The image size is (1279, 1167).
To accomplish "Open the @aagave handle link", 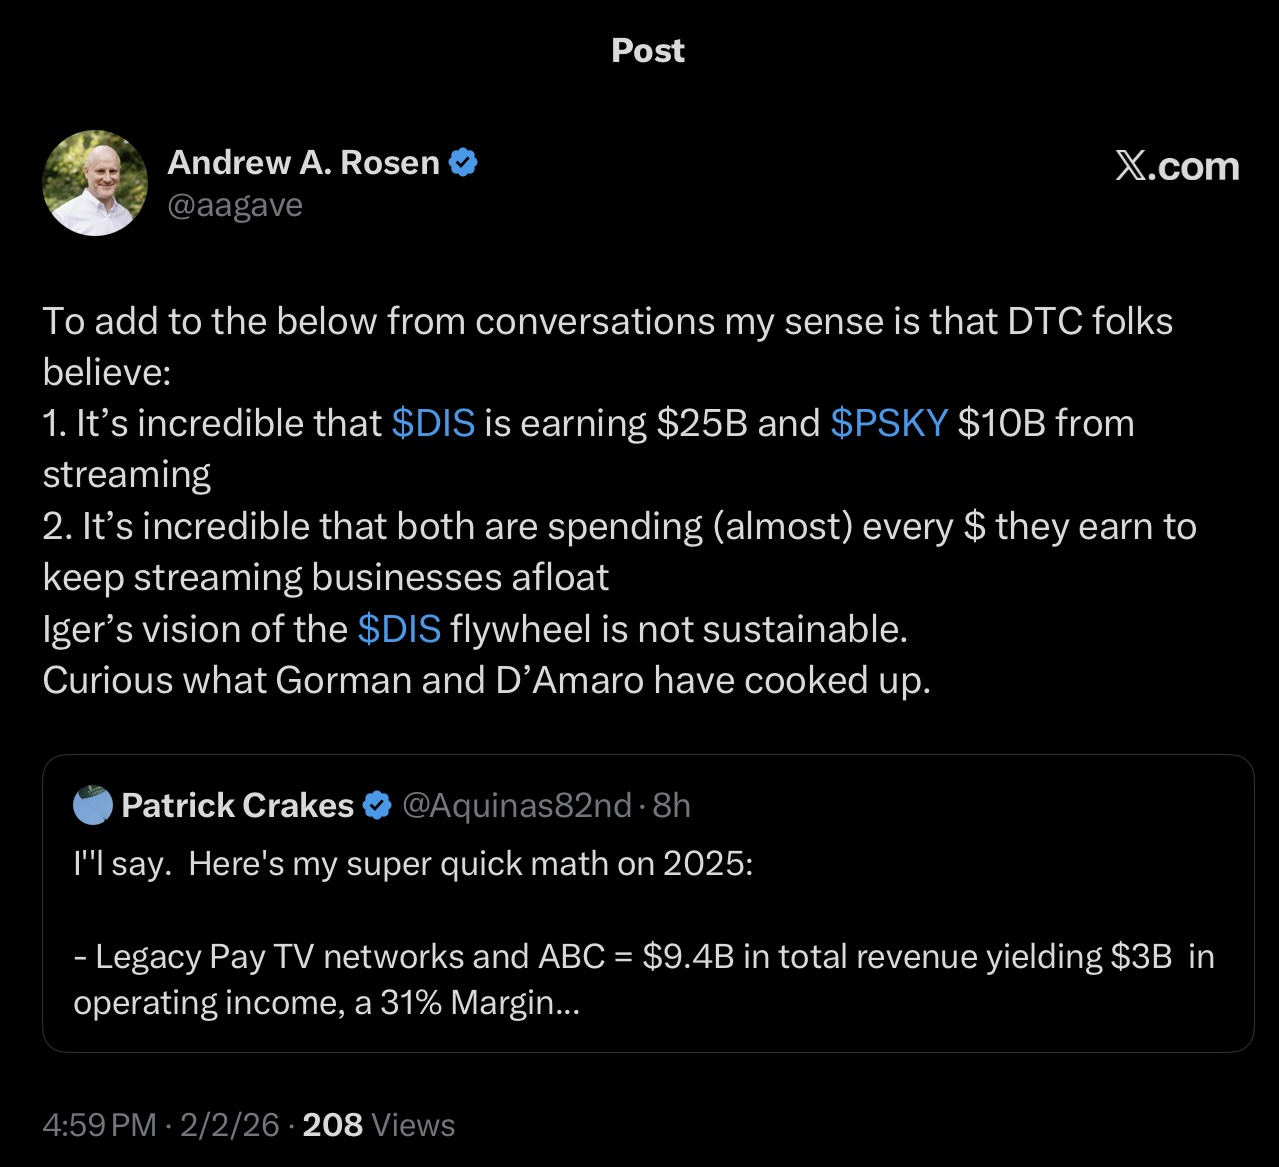I will click(x=234, y=205).
